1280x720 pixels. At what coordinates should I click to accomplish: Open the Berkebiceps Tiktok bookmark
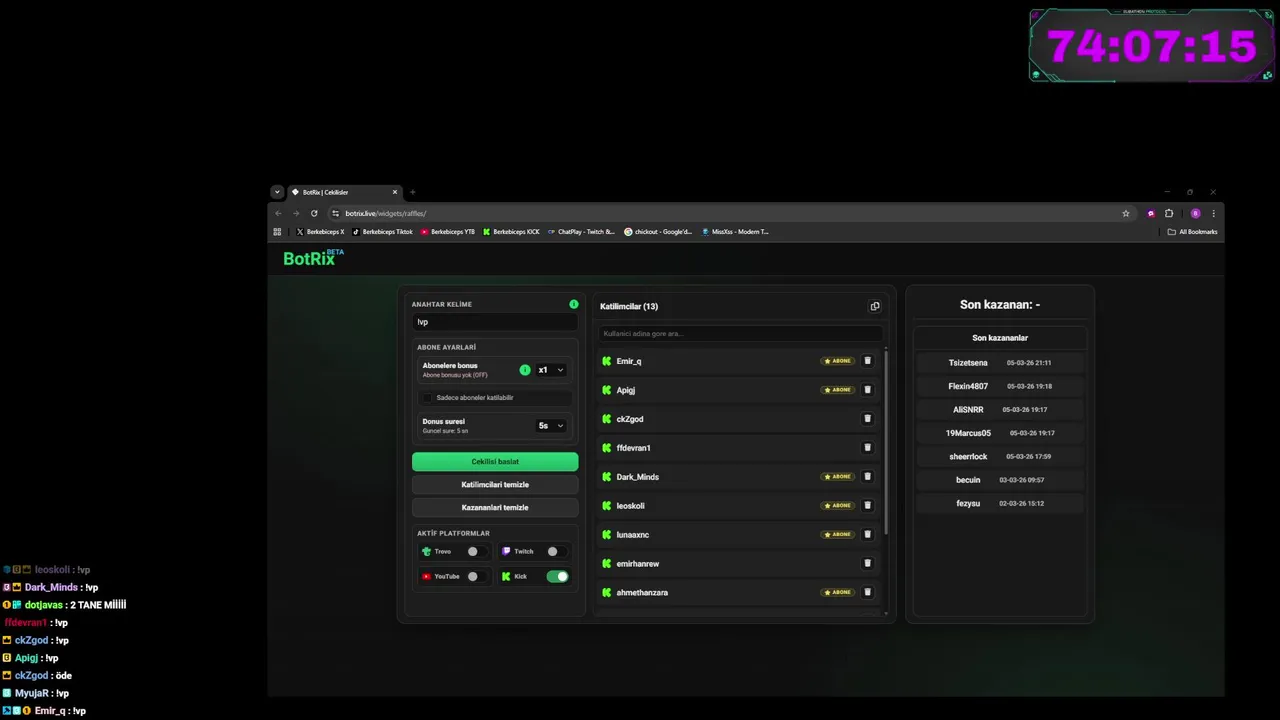(382, 231)
